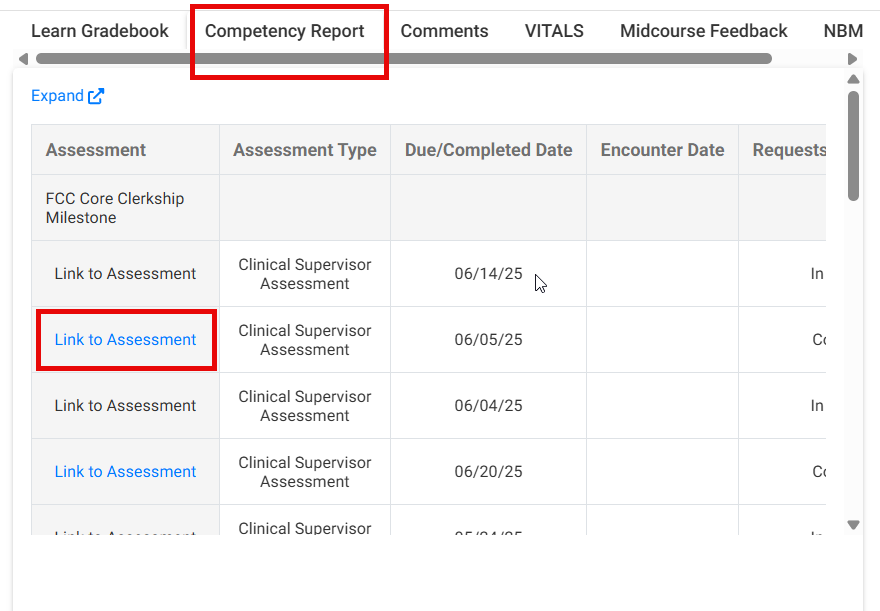Click the tab bar left scroll arrow
Screen dimensions: 880x611
(x=24, y=59)
